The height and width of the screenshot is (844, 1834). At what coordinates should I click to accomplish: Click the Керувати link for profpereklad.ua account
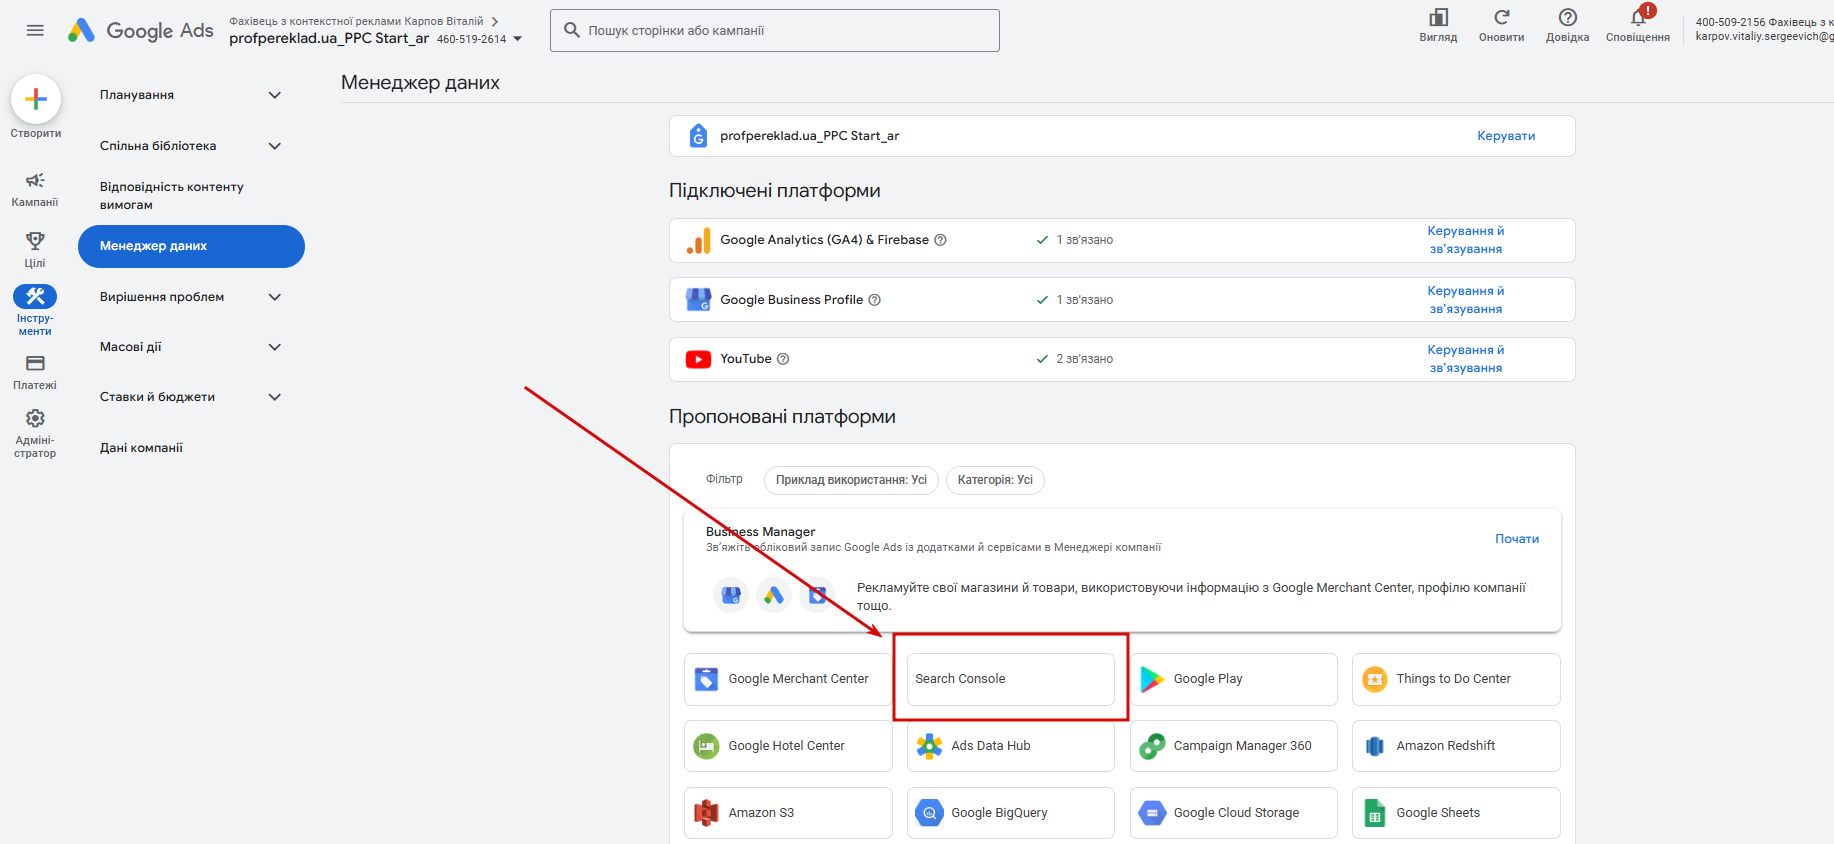click(1506, 136)
